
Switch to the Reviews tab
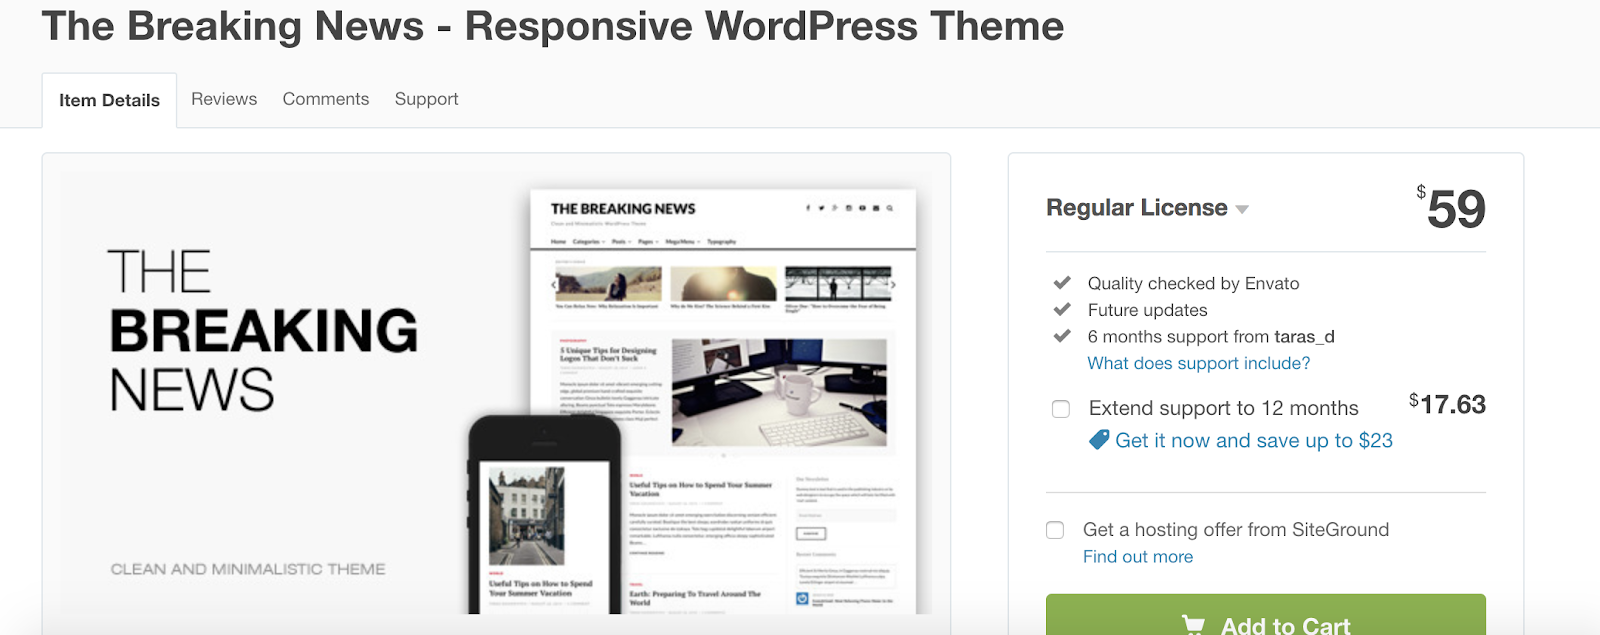pyautogui.click(x=224, y=99)
